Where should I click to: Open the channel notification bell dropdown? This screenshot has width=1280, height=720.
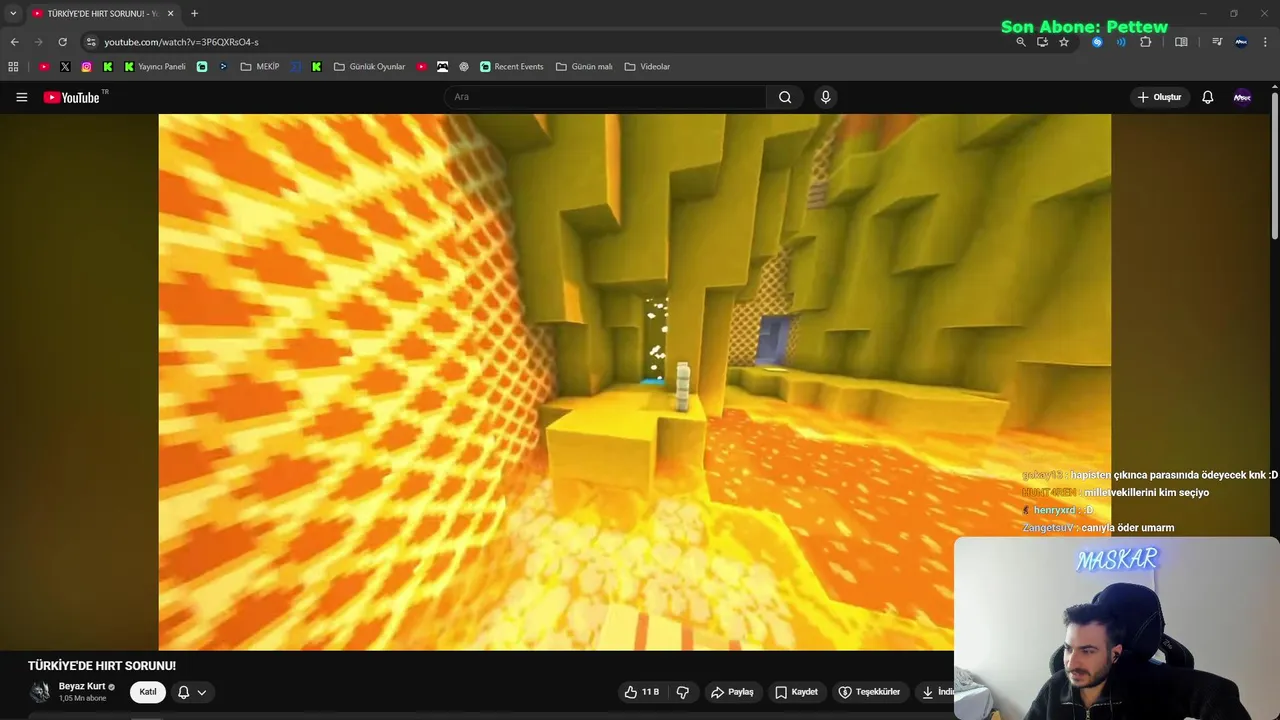(x=192, y=692)
